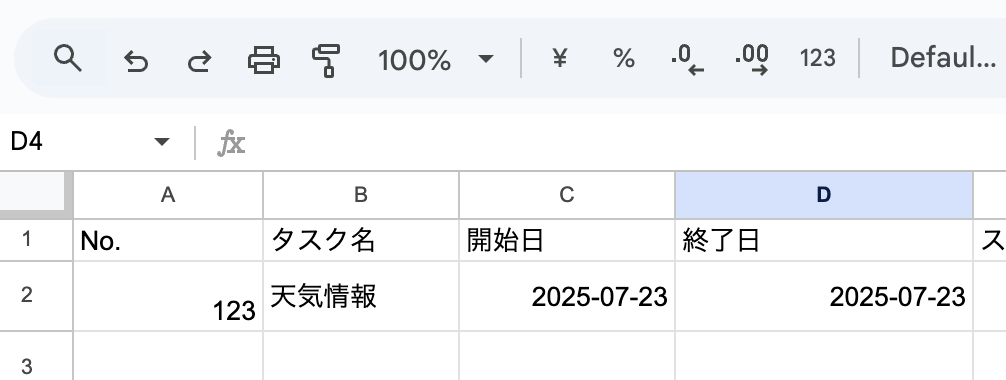Select the cell containing 天気情報
Viewport: 1006px width, 380px height.
point(361,296)
